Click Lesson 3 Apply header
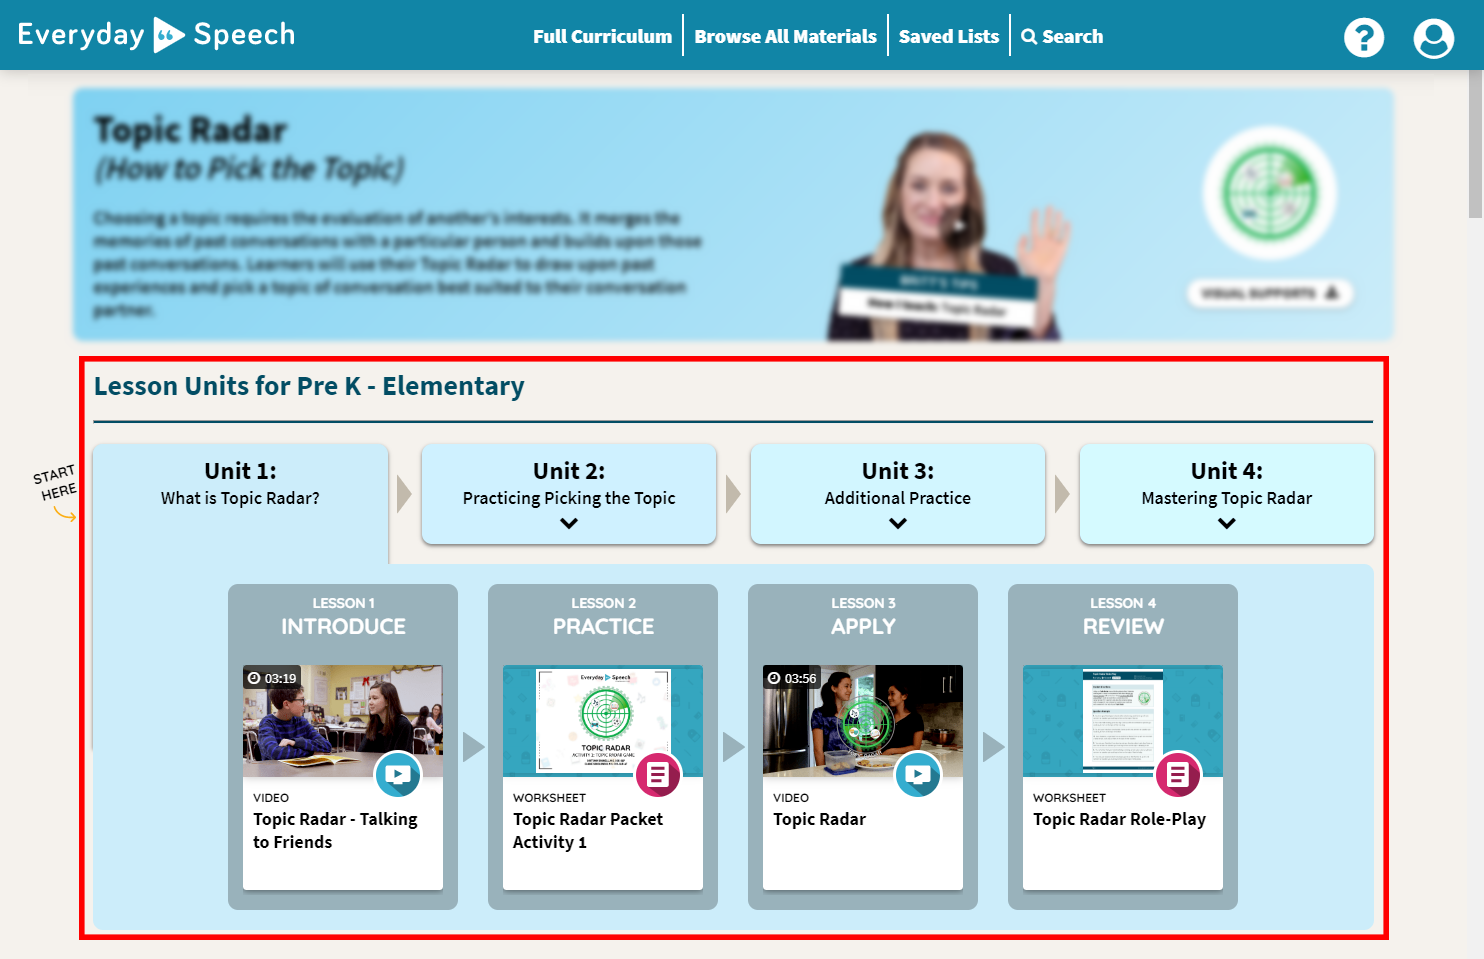 (863, 616)
